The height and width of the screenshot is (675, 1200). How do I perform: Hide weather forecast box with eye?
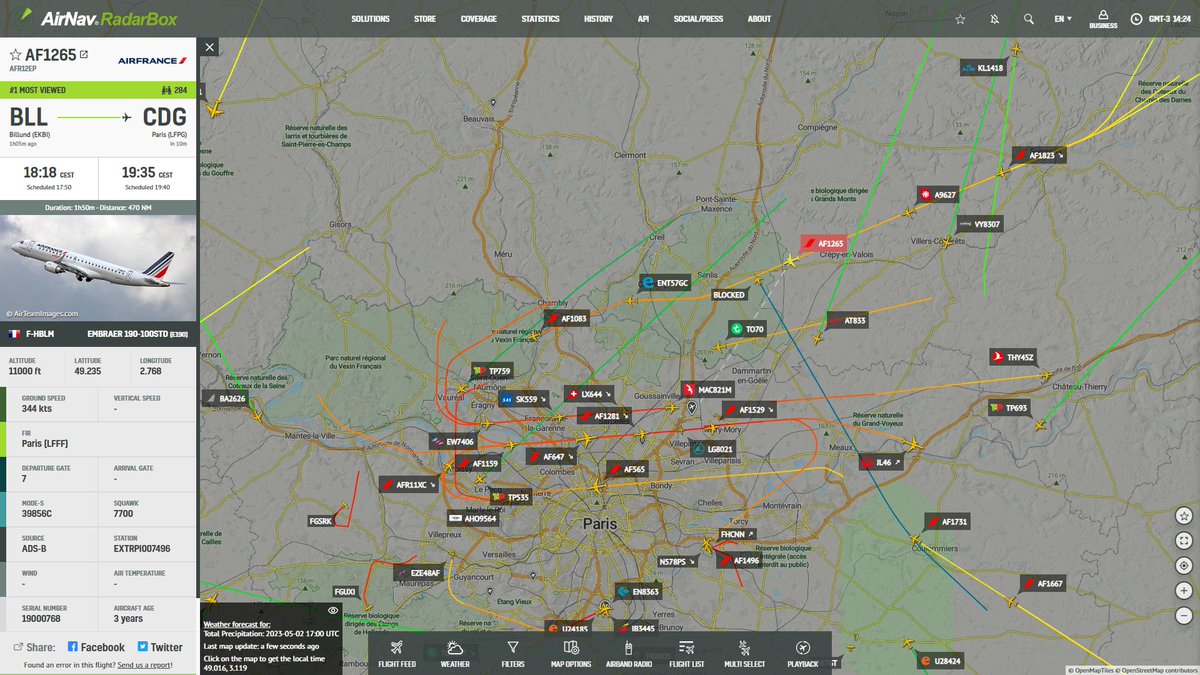tap(333, 609)
